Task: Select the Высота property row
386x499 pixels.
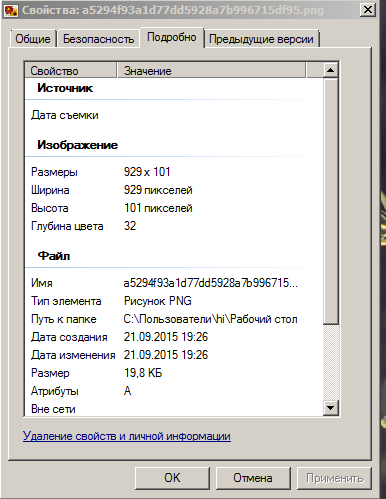Action: 174,208
